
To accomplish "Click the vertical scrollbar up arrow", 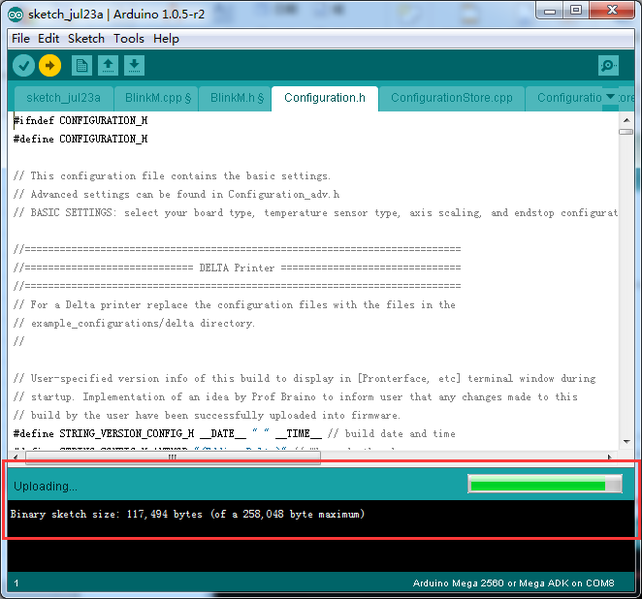I will [626, 120].
